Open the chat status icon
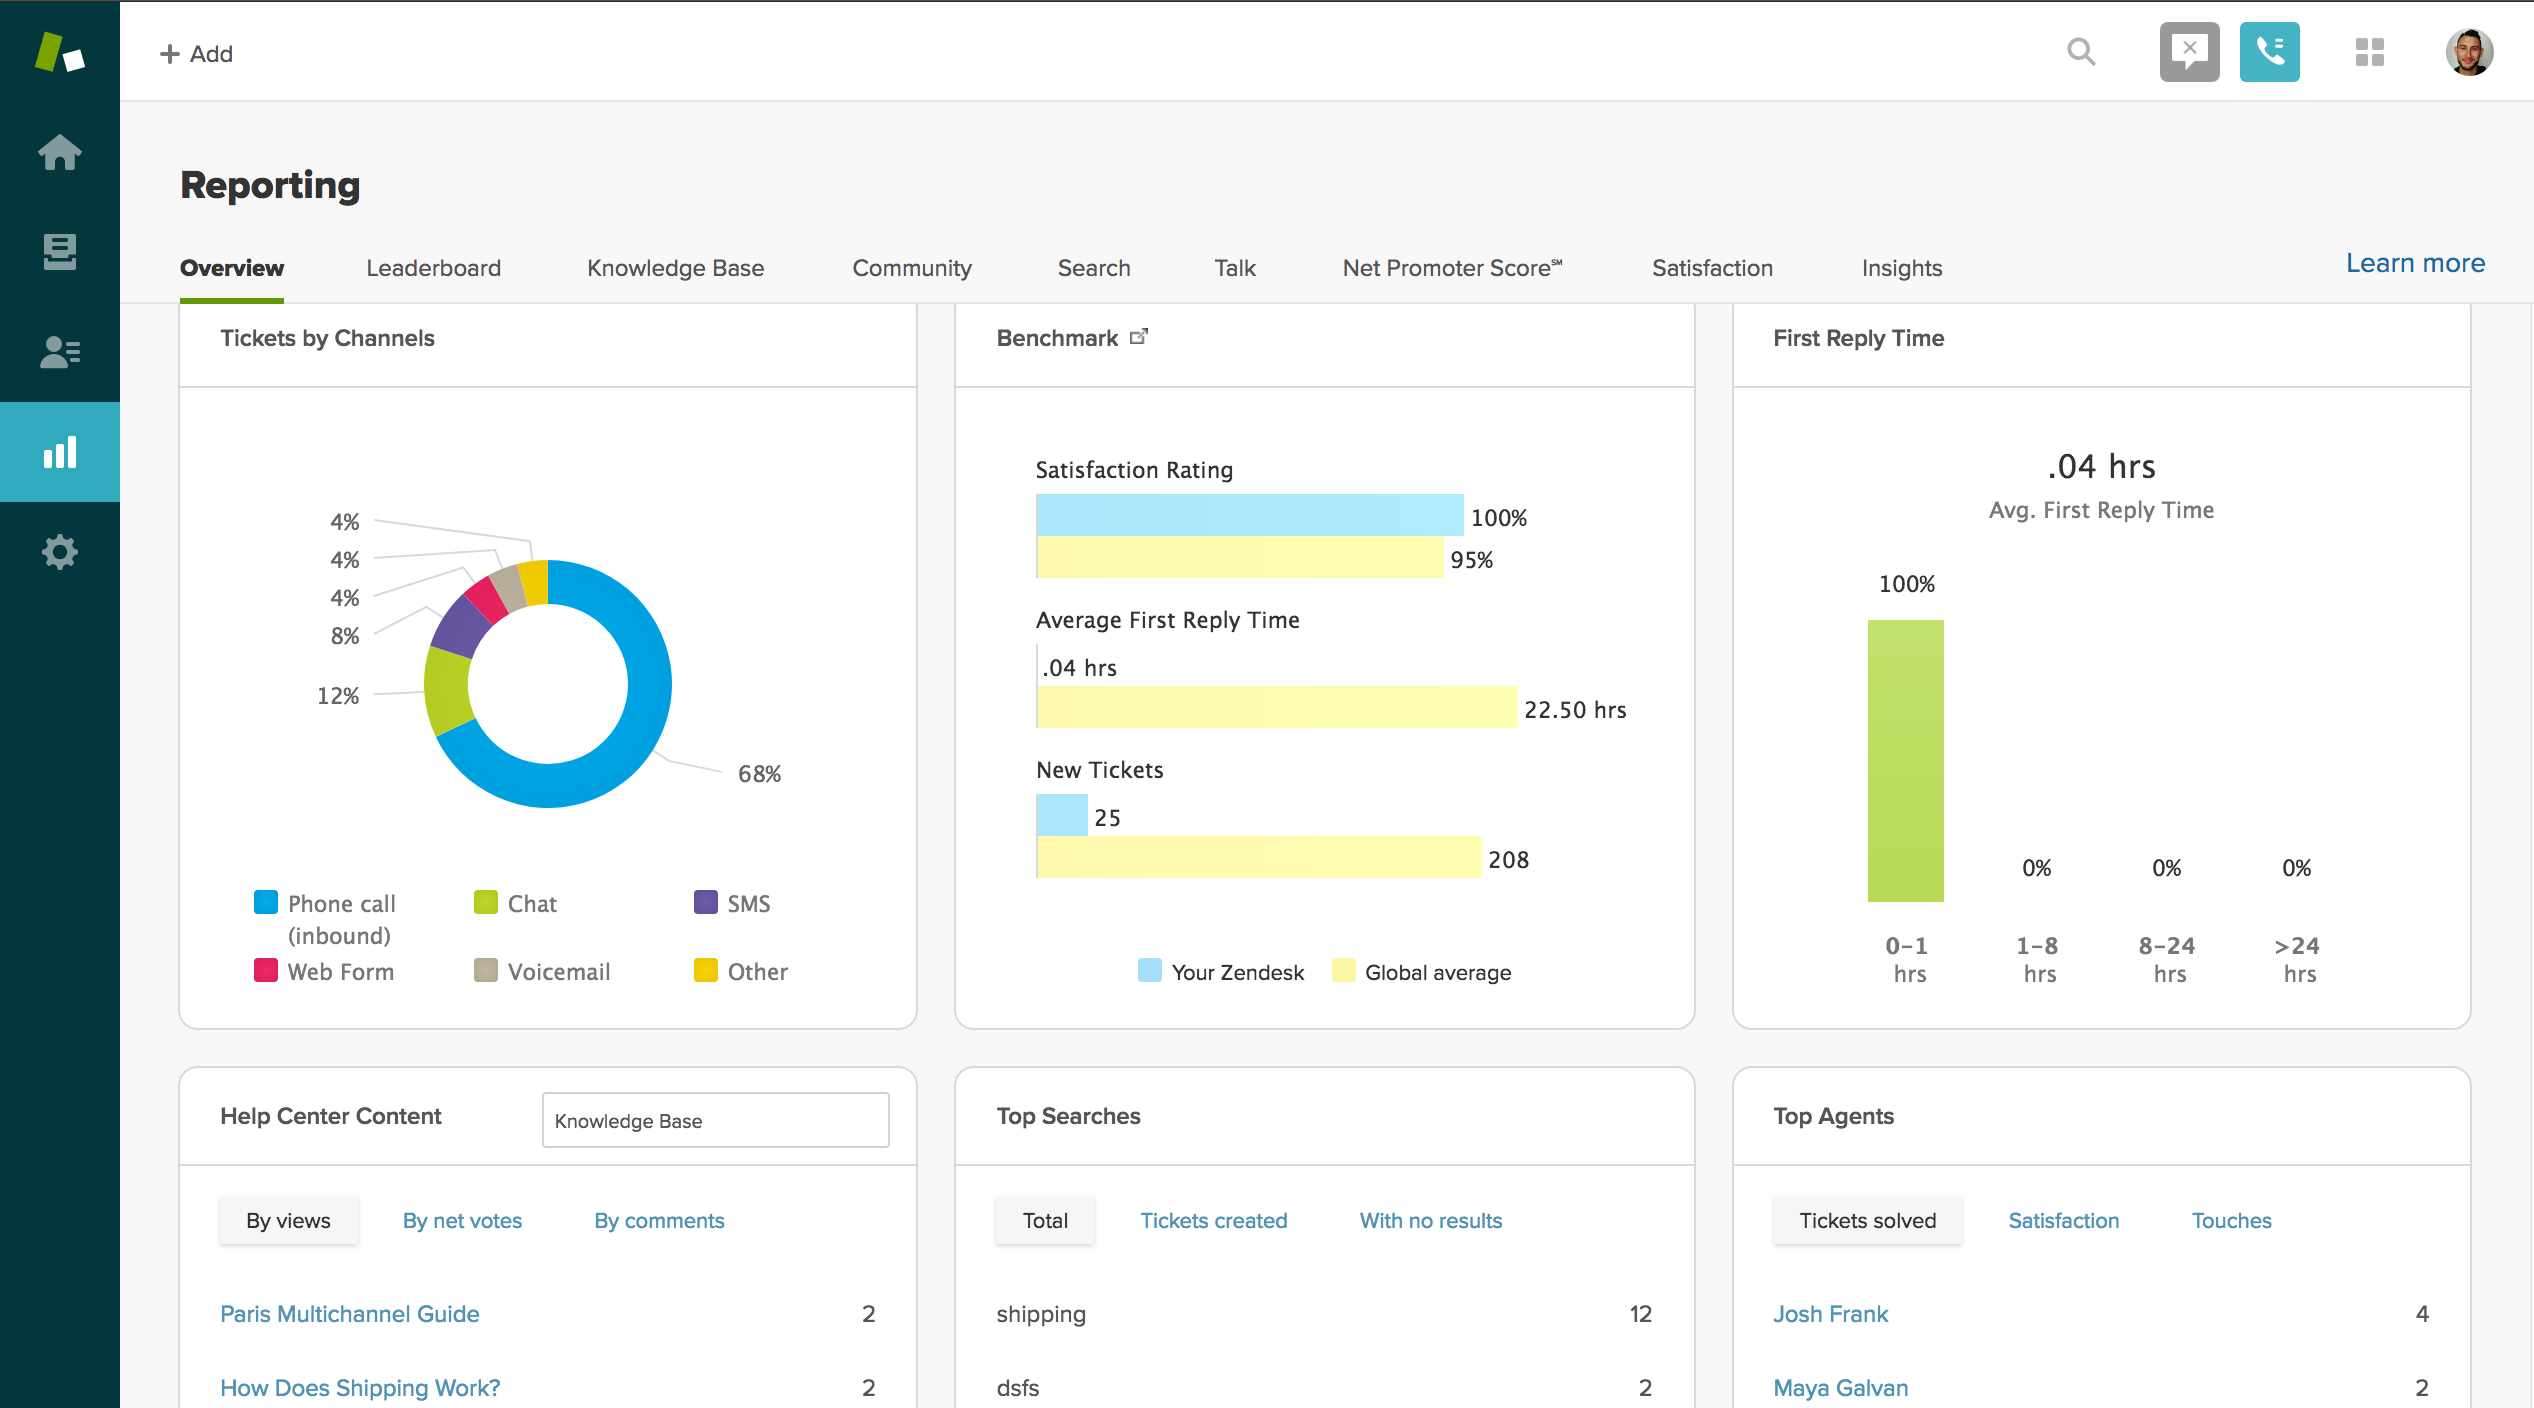The height and width of the screenshot is (1408, 2534). coord(2189,52)
